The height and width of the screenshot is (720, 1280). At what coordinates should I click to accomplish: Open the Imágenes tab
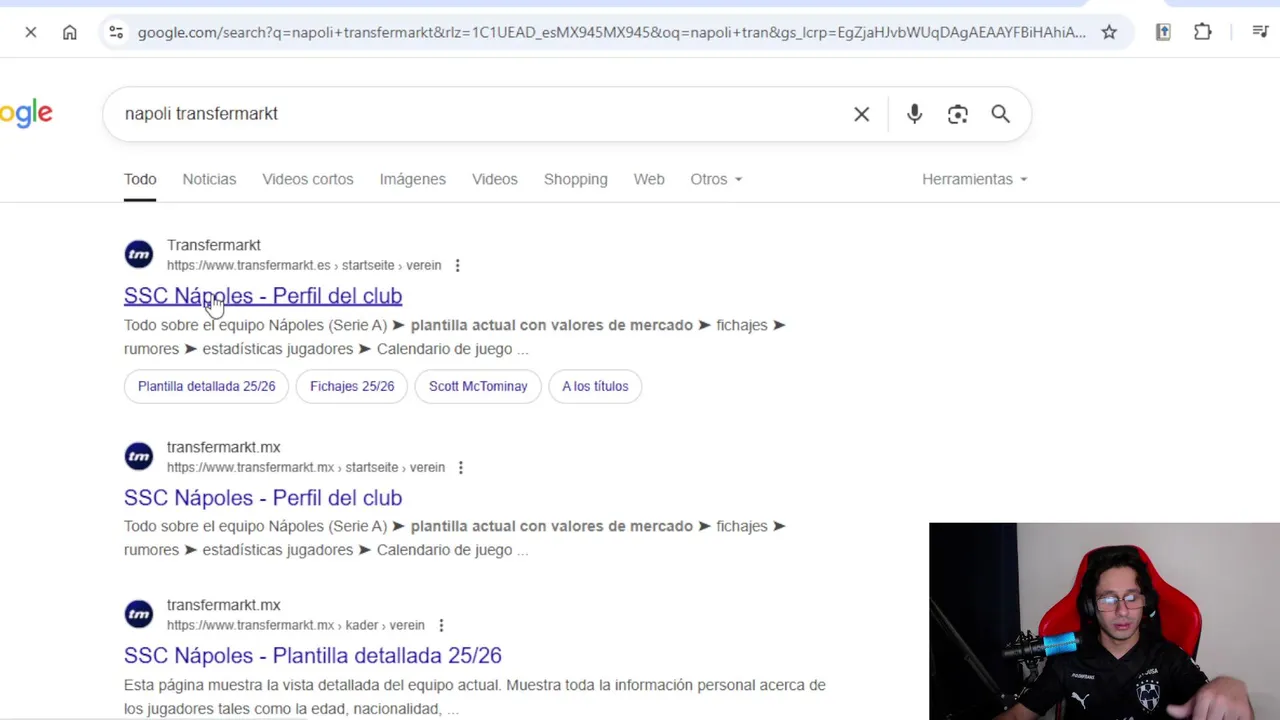(x=412, y=179)
